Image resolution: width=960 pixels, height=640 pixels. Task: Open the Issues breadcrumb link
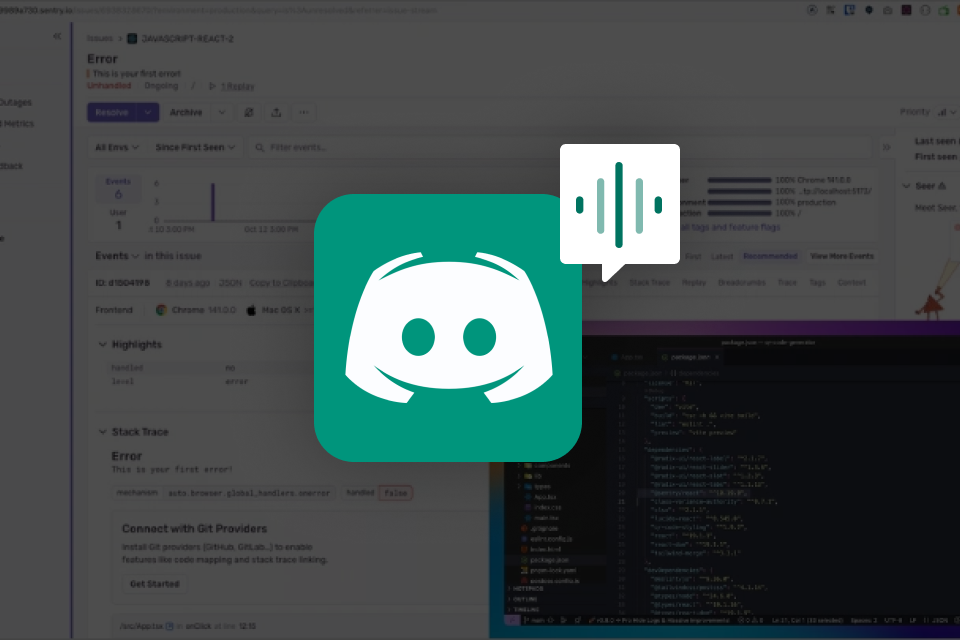point(99,38)
